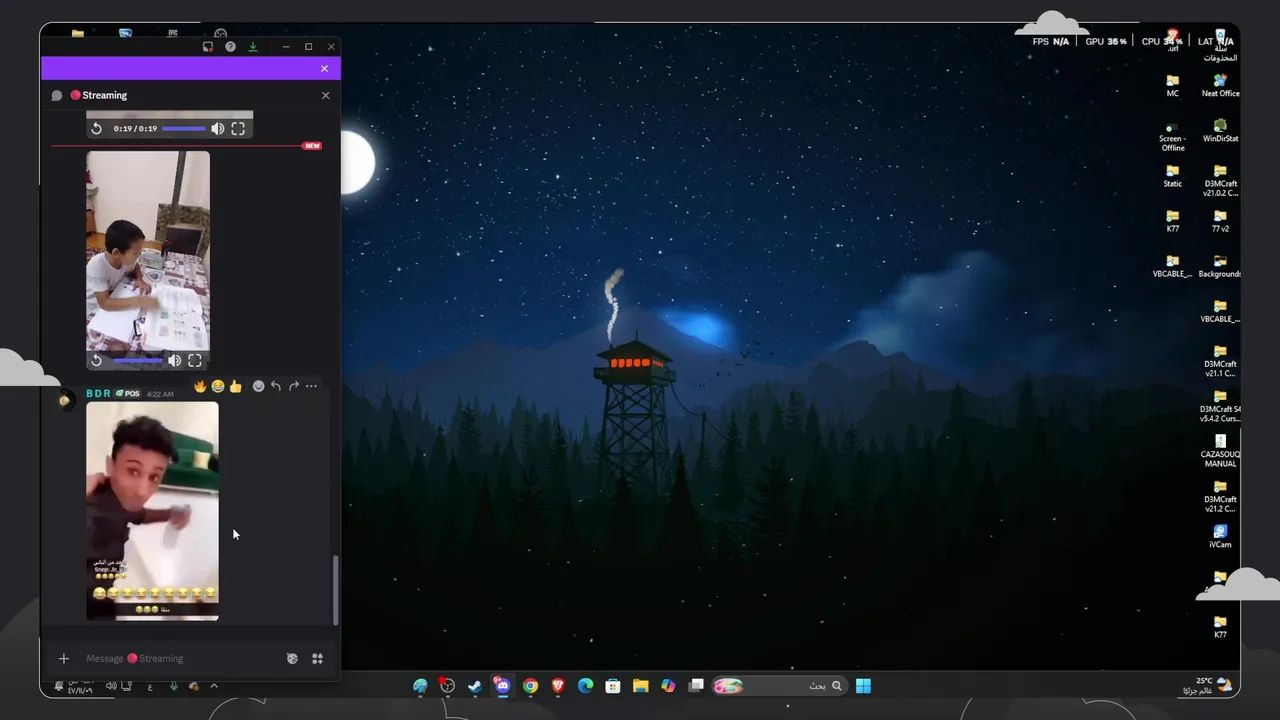The height and width of the screenshot is (720, 1280).
Task: Open more message options (three dots)
Action: [311, 386]
